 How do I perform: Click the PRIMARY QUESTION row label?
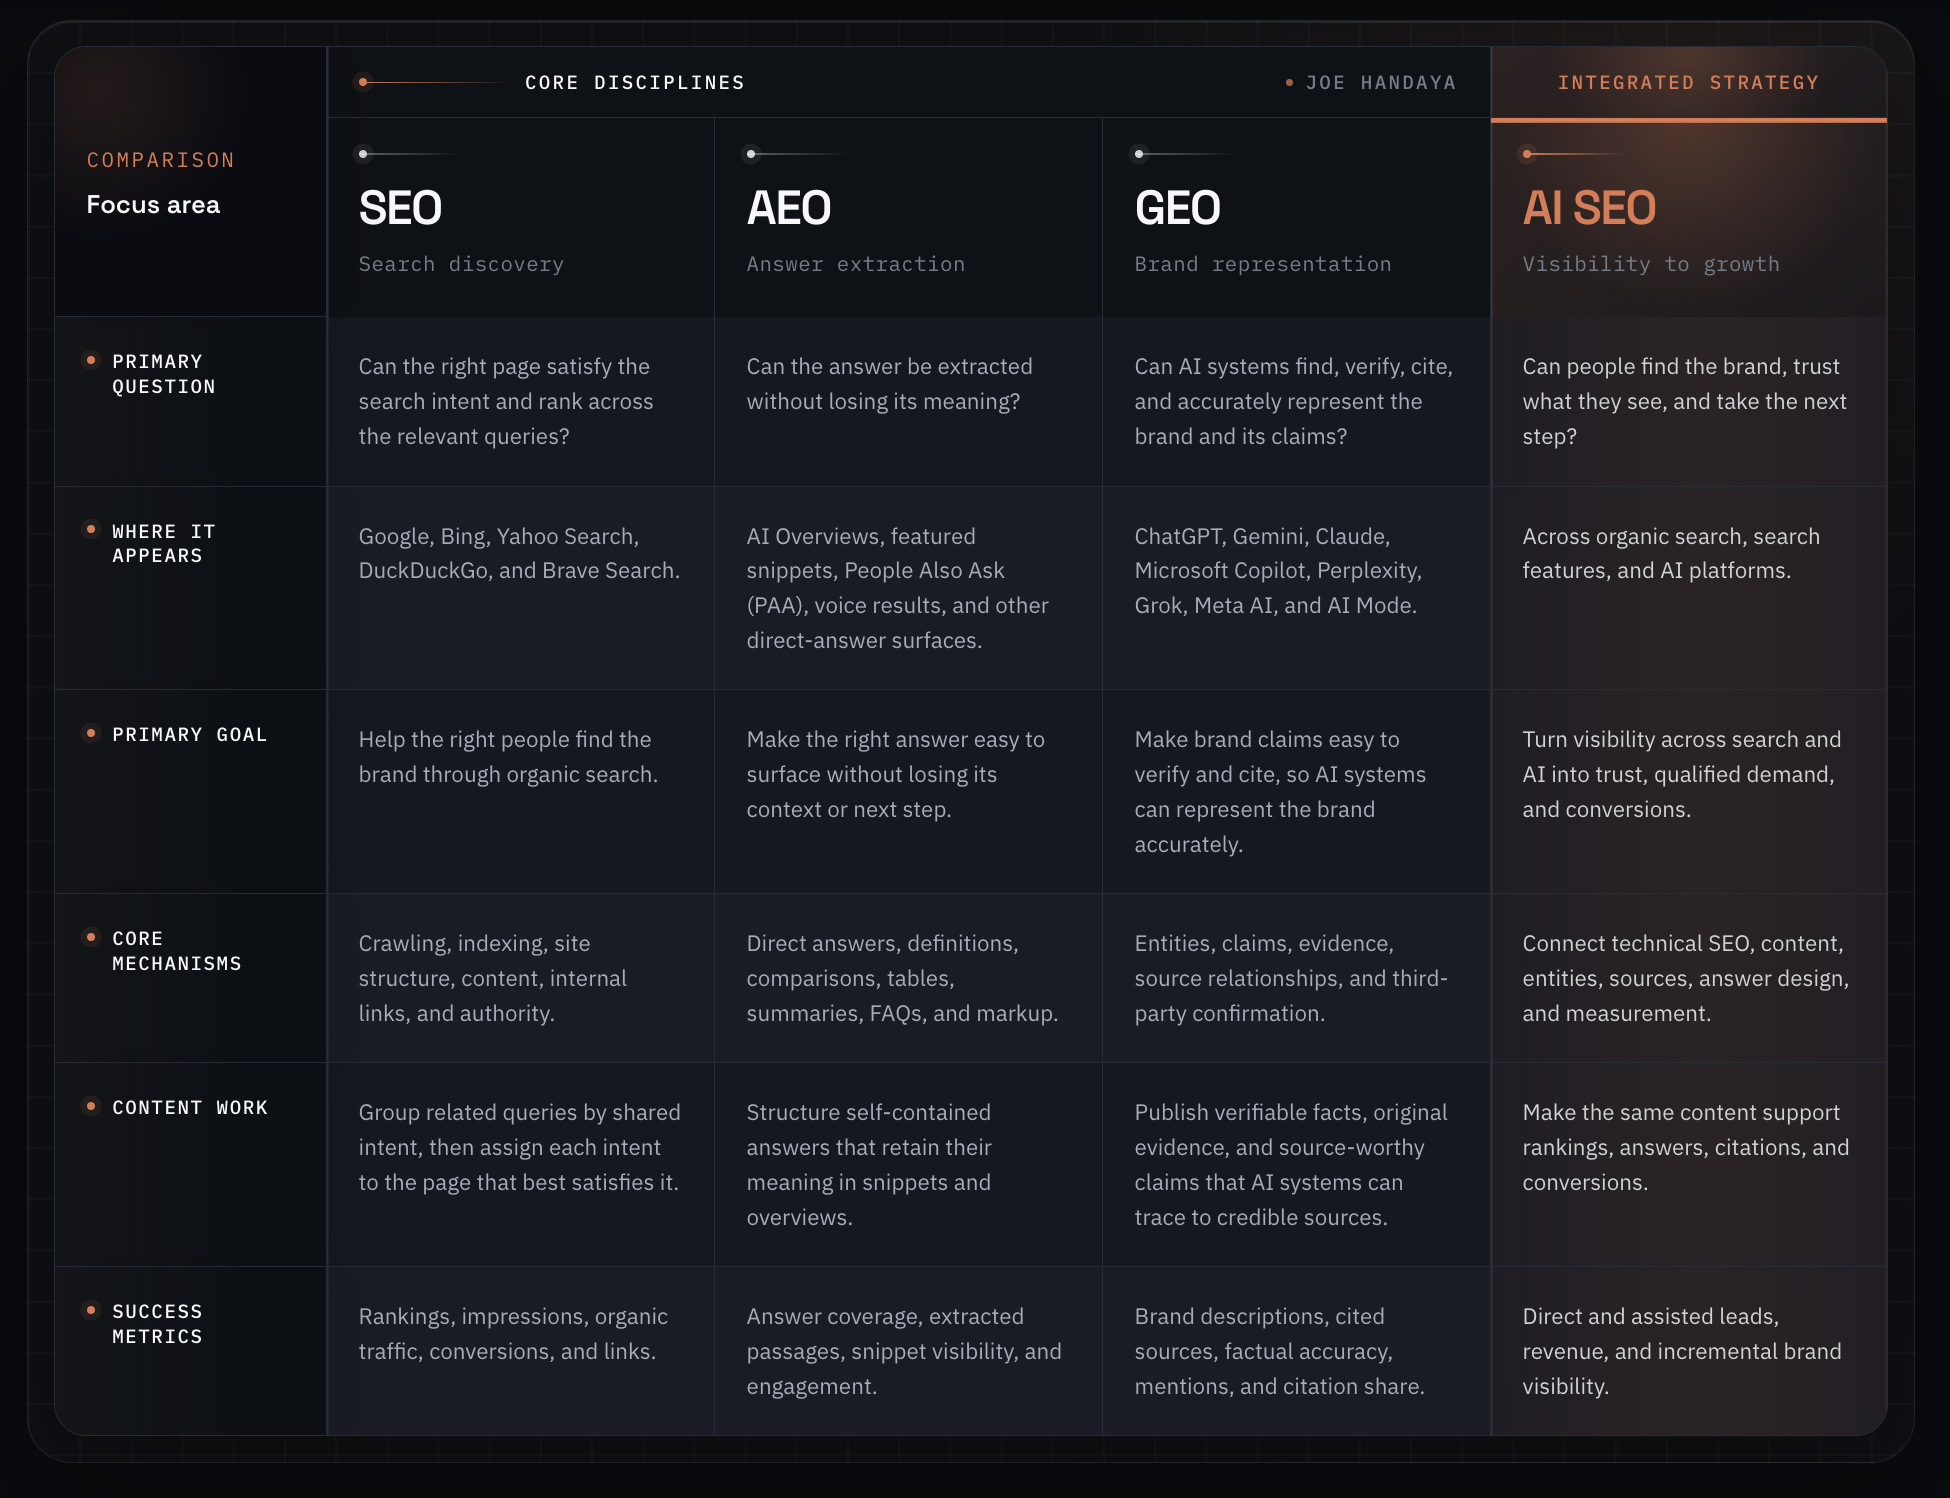164,374
